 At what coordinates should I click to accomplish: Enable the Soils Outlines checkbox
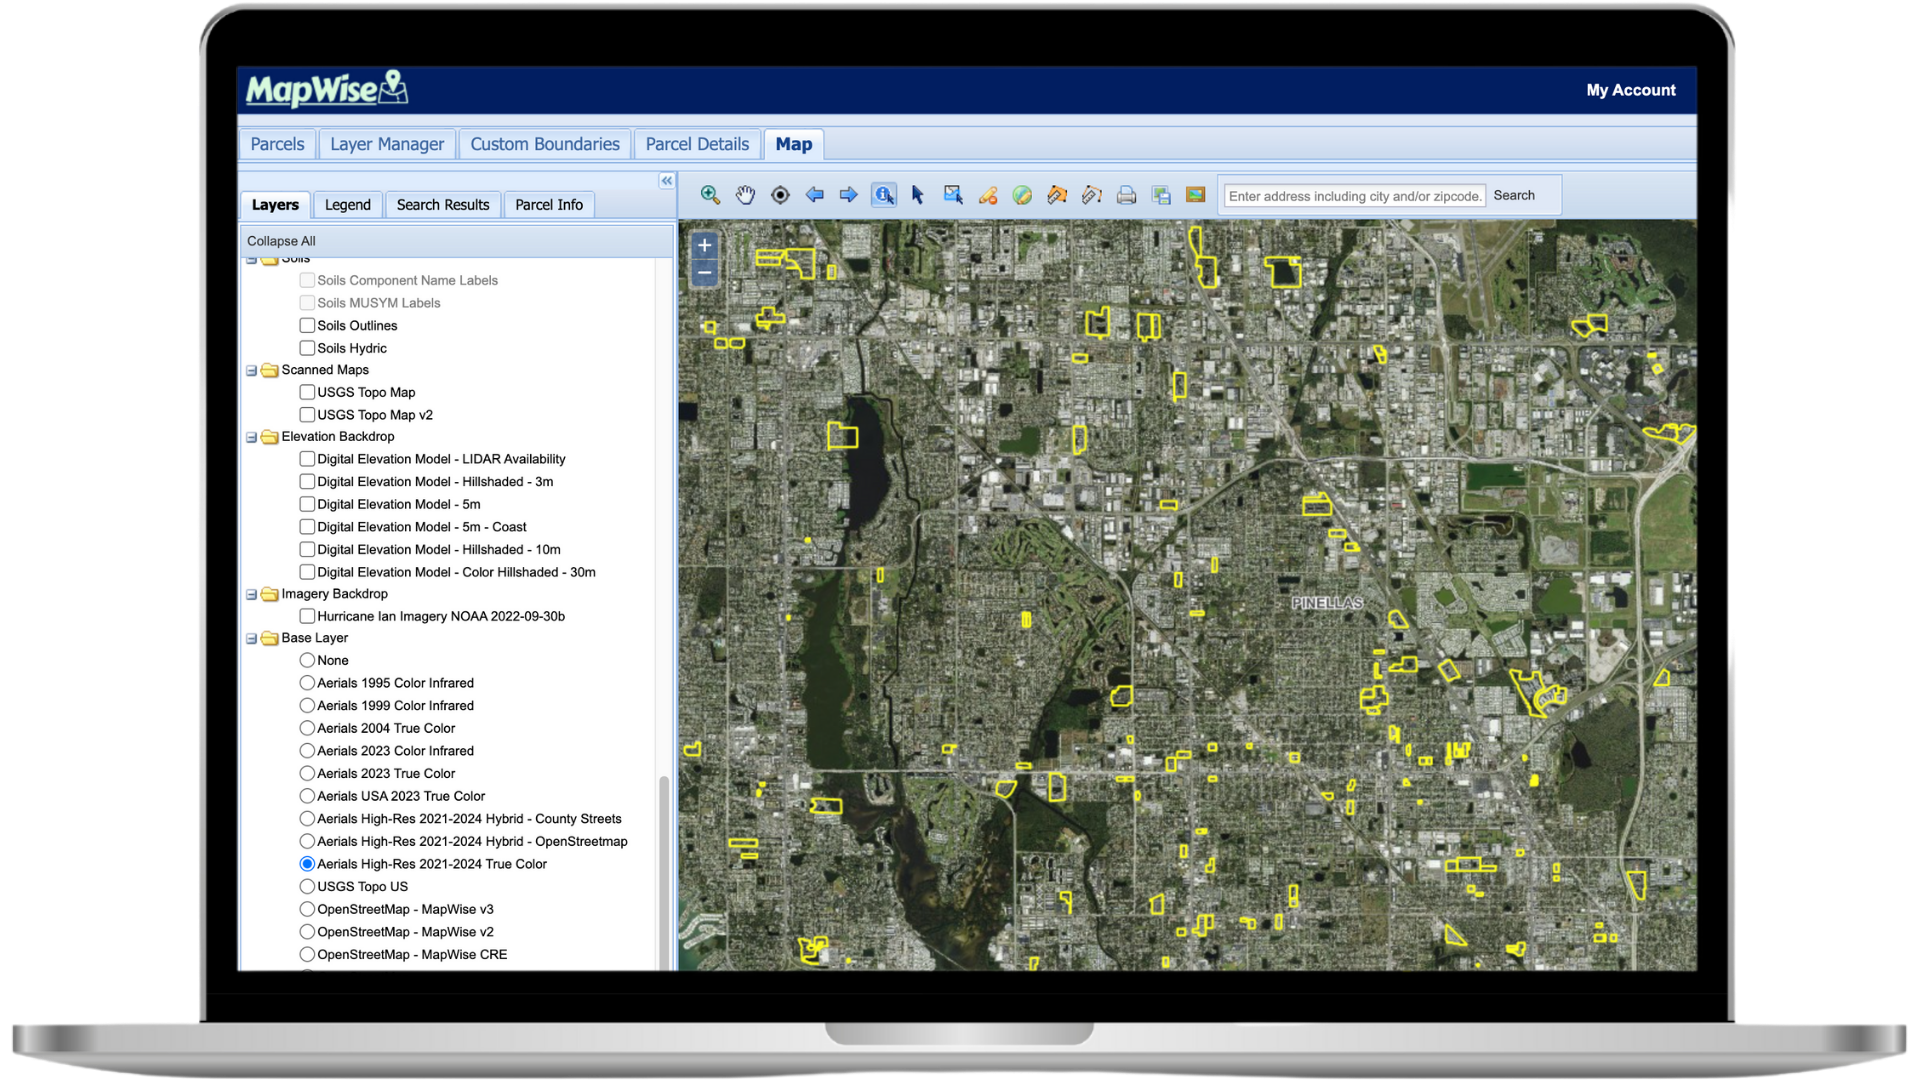pos(307,325)
